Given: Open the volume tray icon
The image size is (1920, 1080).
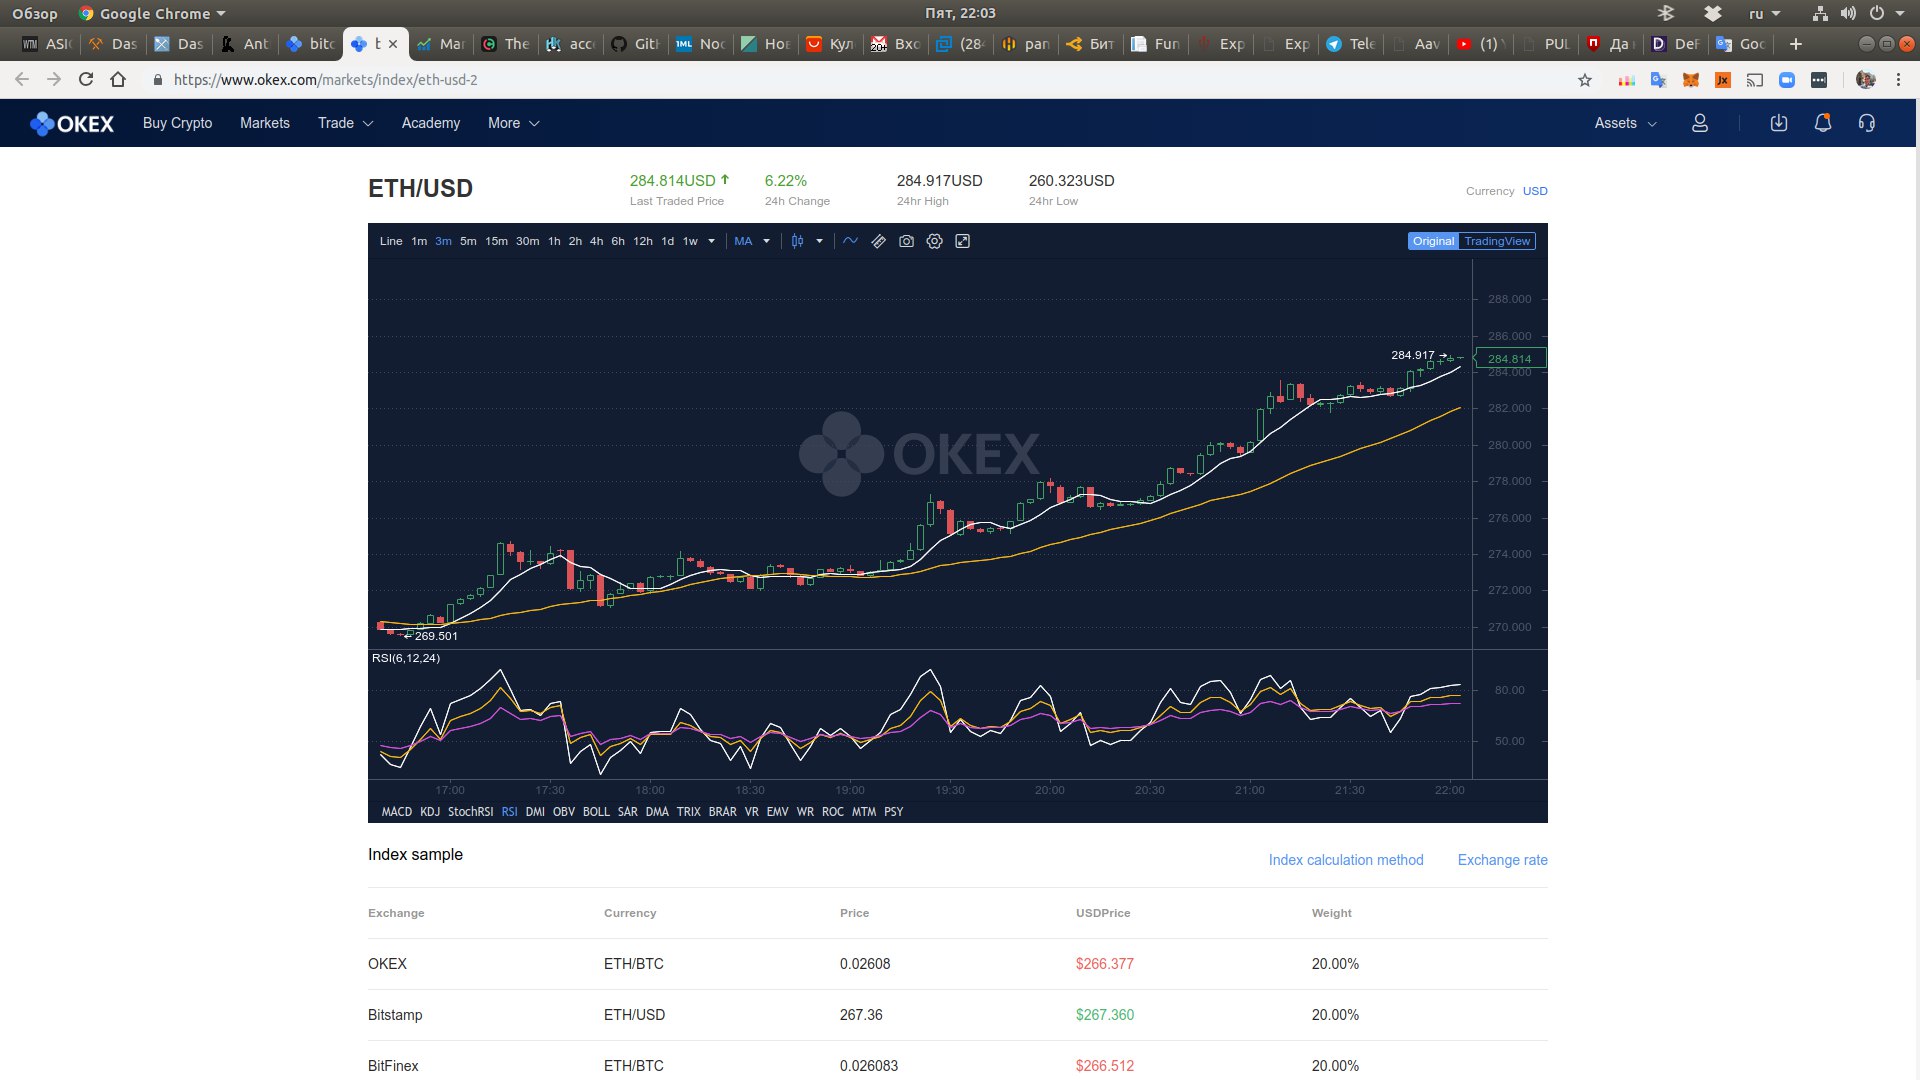Looking at the screenshot, I should (x=1848, y=13).
